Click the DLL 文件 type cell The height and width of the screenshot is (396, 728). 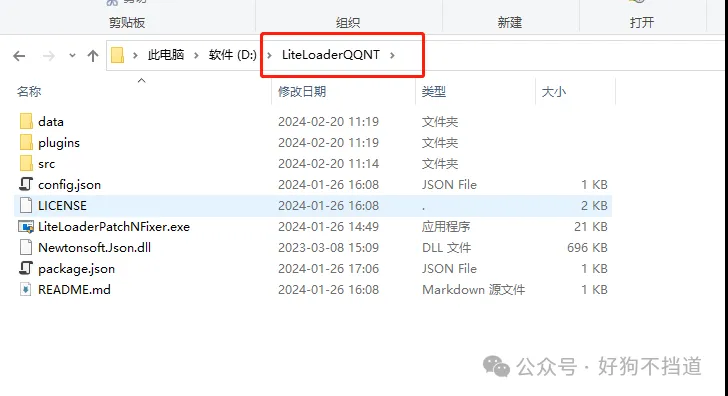[446, 247]
